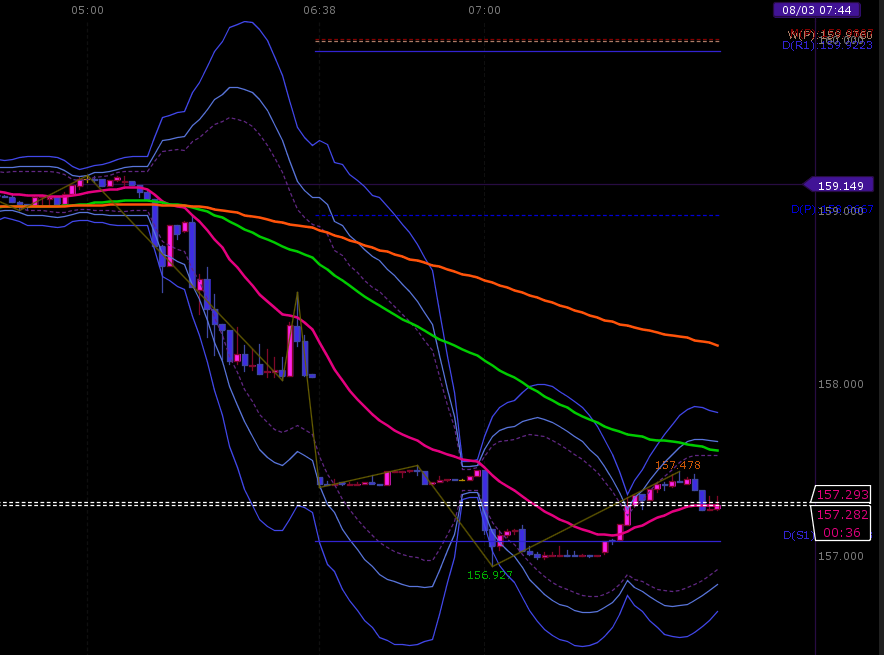Viewport: 884px width, 655px height.
Task: Select the green moving average line's right end
Action: (x=715, y=450)
